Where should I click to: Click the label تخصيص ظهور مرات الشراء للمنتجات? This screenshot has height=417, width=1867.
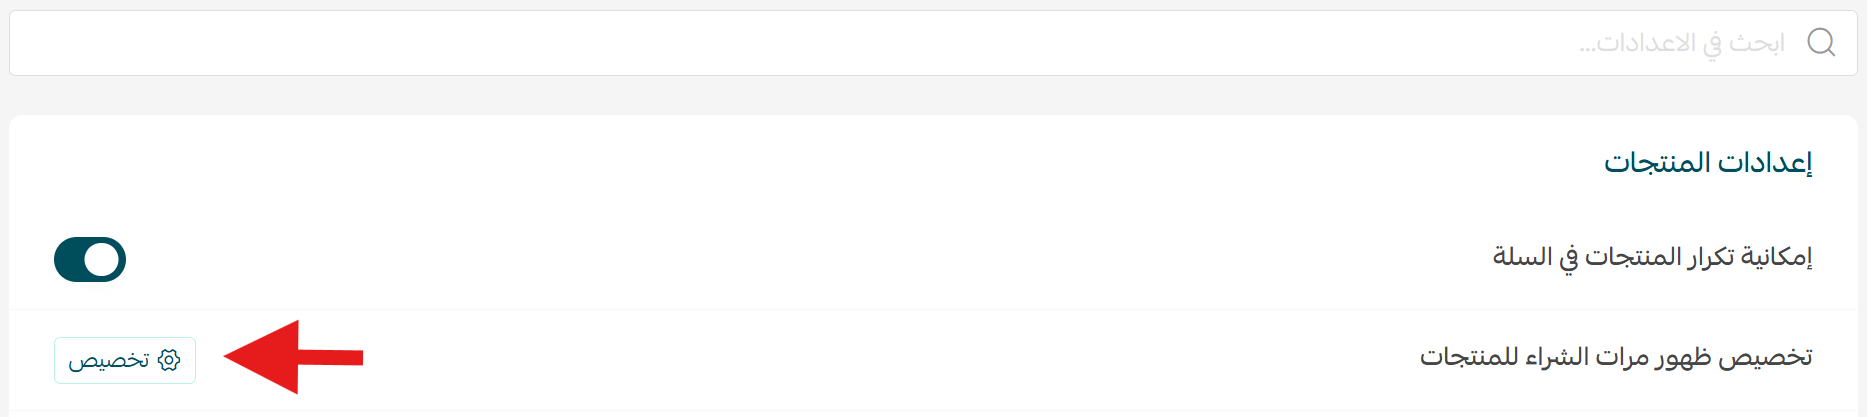coord(1617,358)
